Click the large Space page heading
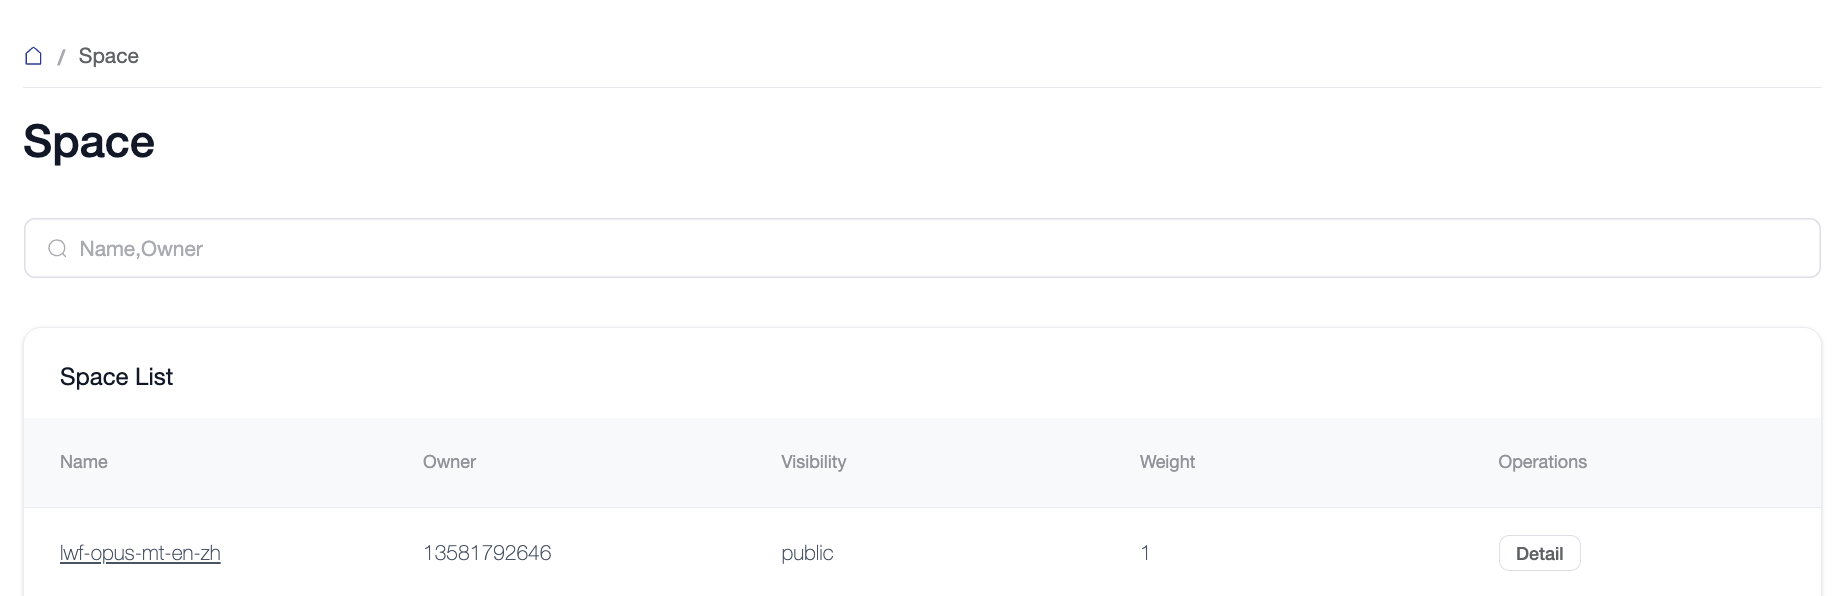 pyautogui.click(x=89, y=142)
